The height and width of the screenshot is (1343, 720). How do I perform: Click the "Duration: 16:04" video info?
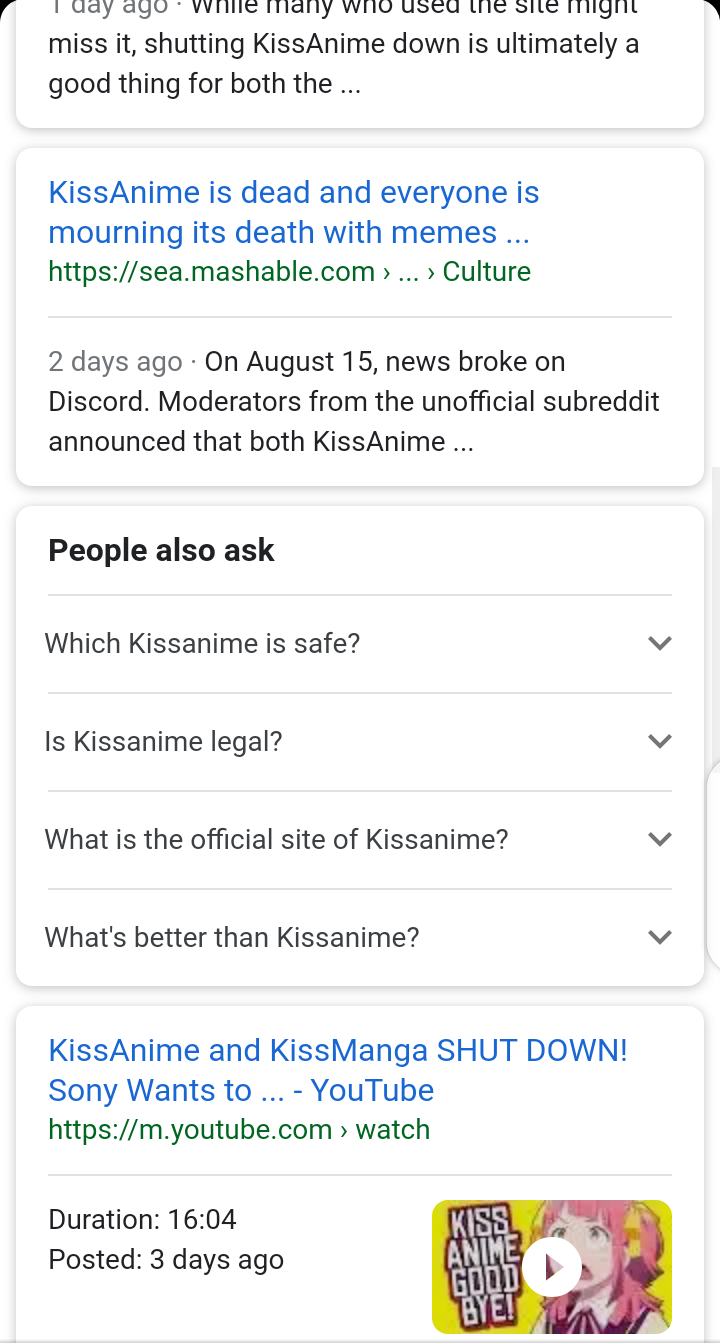[x=142, y=1220]
